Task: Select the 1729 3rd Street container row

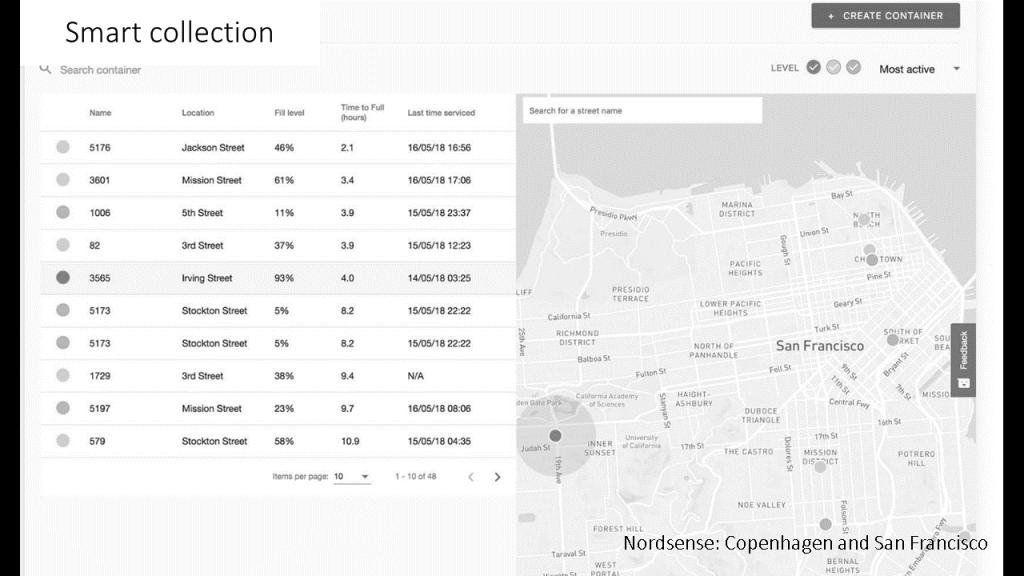Action: click(278, 376)
